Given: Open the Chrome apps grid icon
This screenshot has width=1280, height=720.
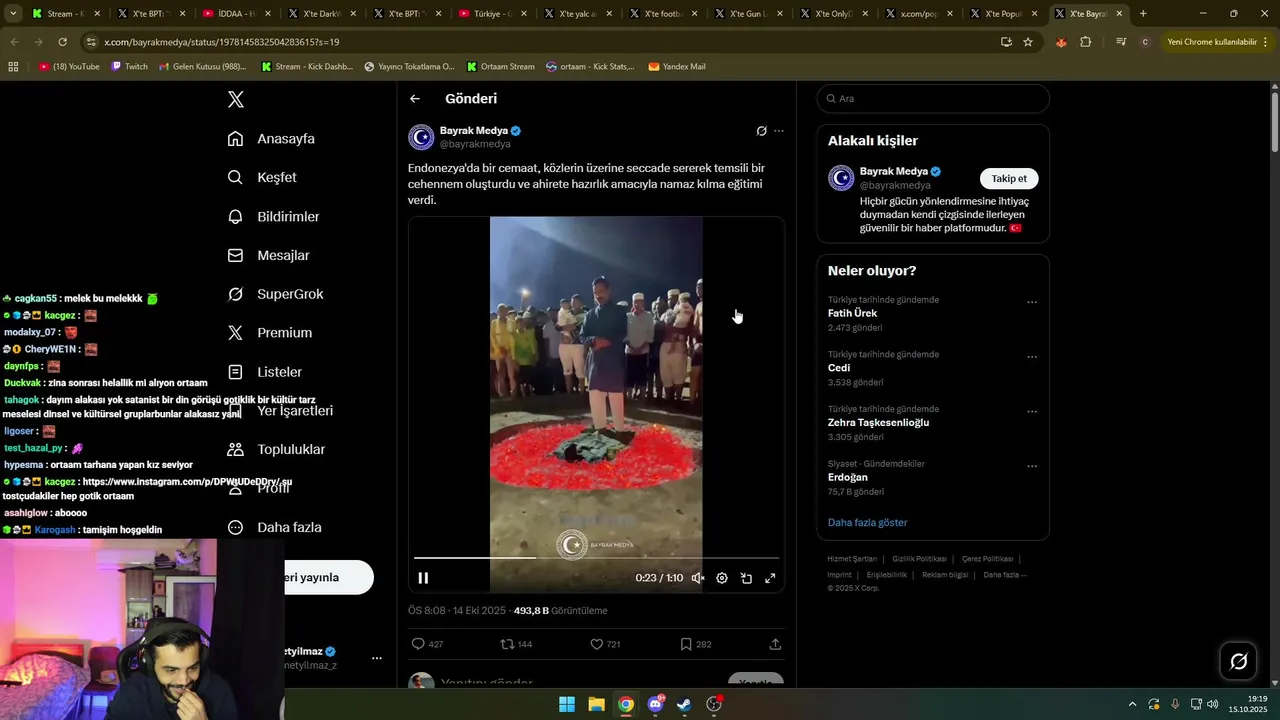Looking at the screenshot, I should point(13,66).
